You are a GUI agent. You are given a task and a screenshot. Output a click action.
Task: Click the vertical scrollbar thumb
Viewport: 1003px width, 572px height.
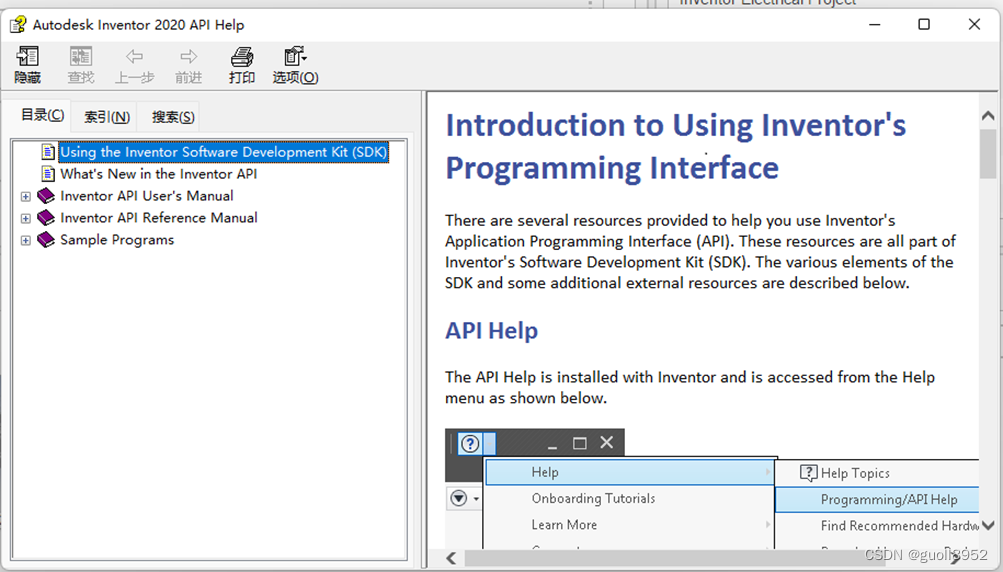(x=988, y=154)
